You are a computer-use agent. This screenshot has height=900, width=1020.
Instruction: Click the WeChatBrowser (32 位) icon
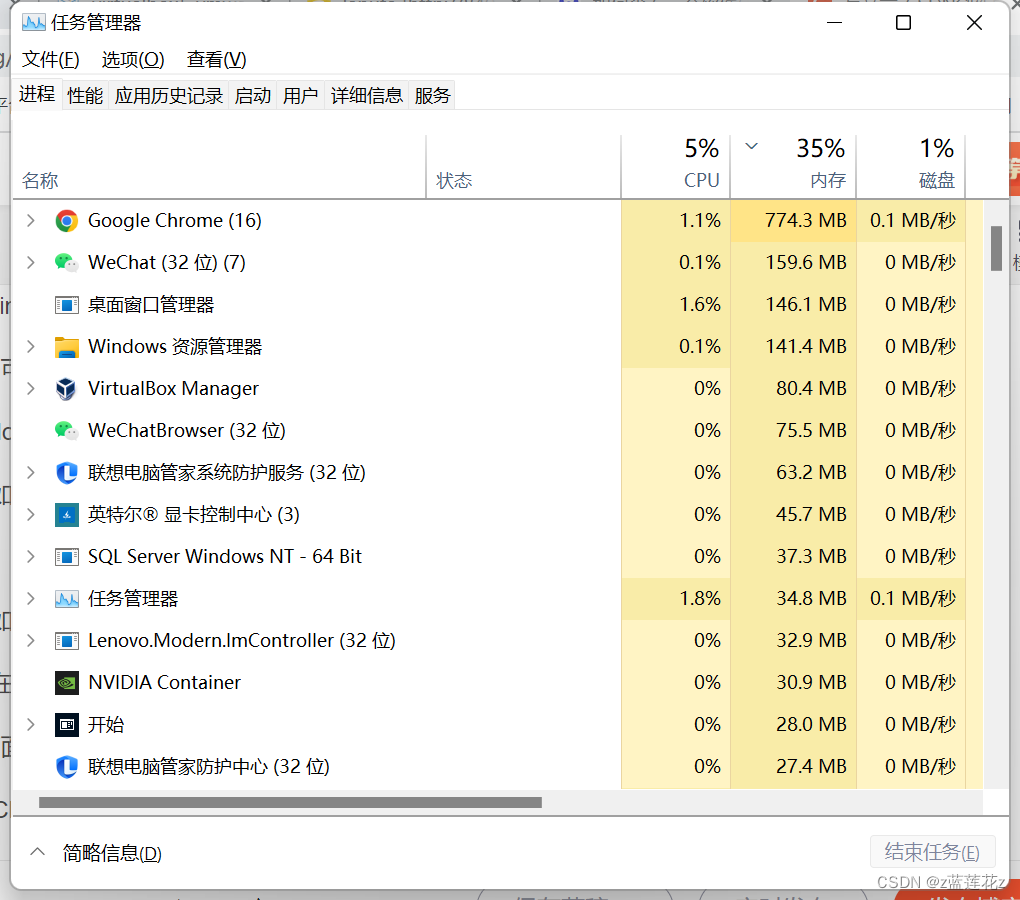(66, 430)
